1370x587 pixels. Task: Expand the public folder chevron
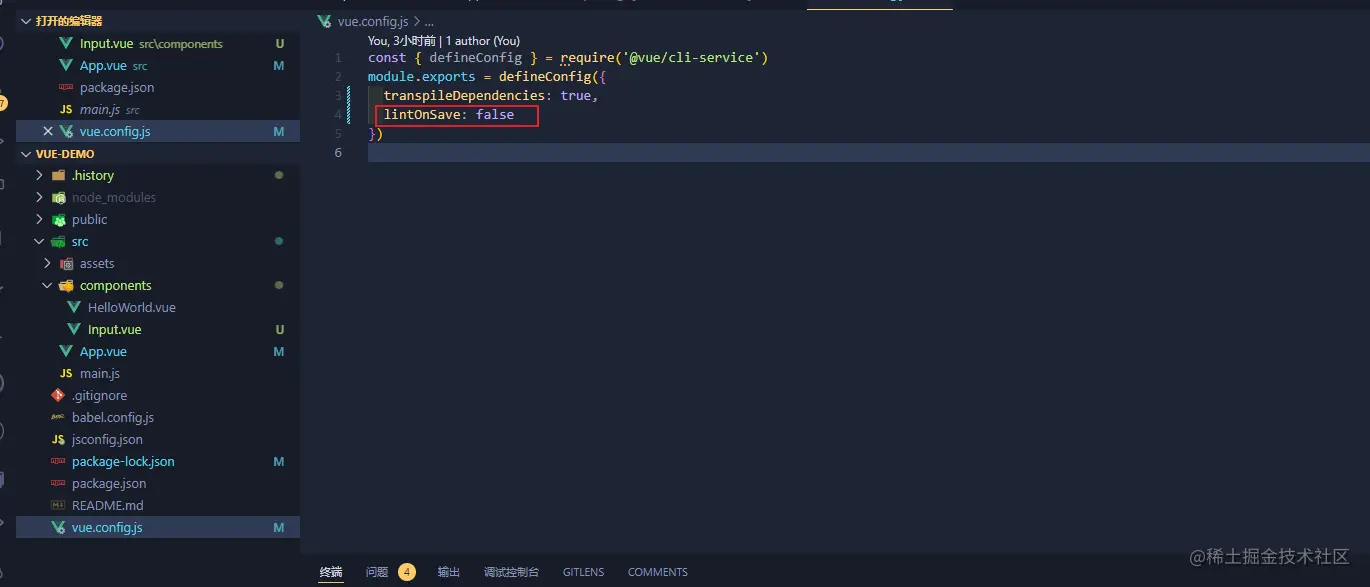pos(40,219)
